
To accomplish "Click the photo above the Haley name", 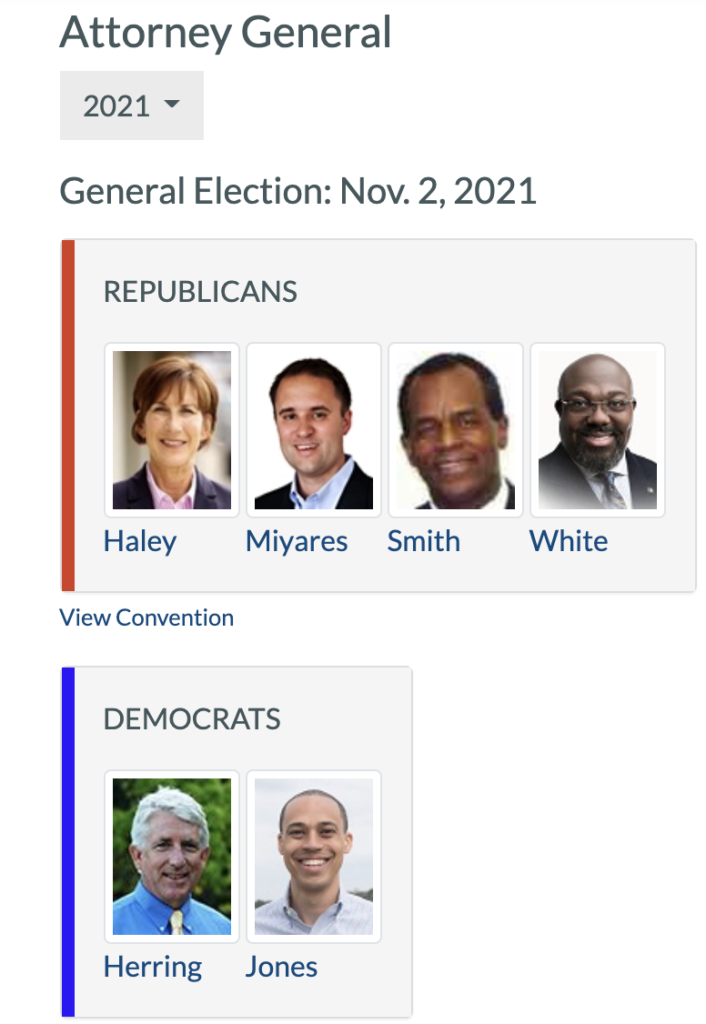I will [172, 430].
